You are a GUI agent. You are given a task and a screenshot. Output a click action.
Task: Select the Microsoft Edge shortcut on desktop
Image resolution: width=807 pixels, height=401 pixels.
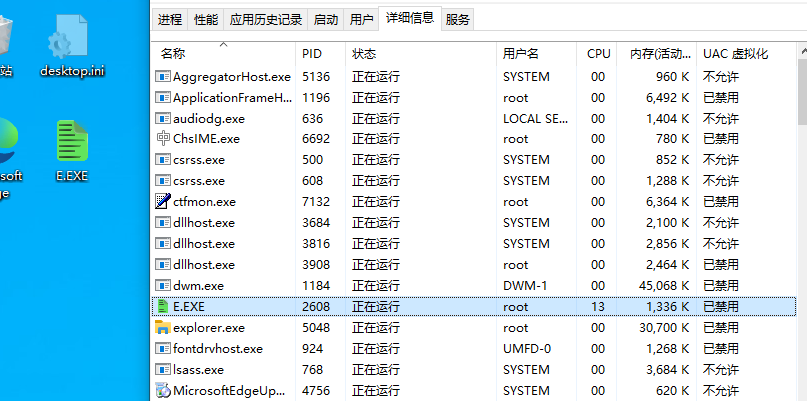(9, 158)
